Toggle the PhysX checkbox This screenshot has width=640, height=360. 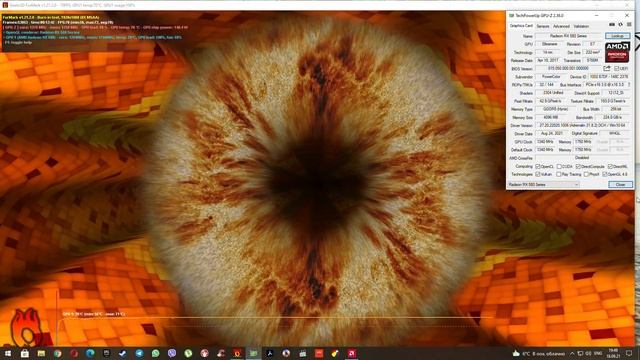click(x=586, y=174)
